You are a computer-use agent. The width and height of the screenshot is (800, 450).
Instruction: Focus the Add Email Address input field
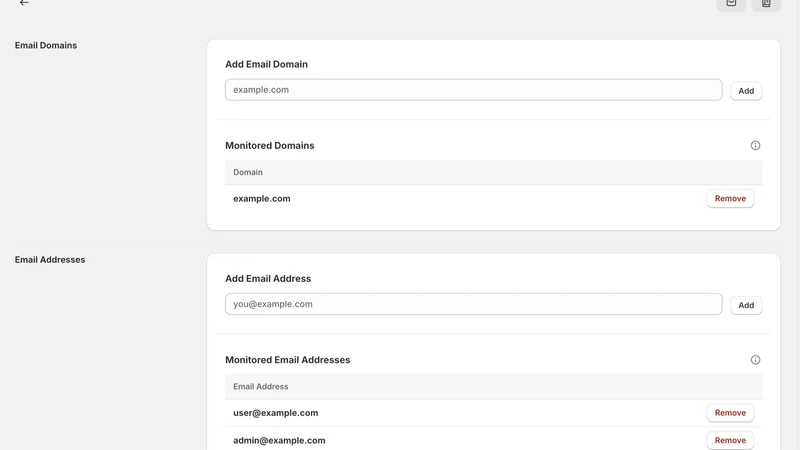pyautogui.click(x=473, y=304)
